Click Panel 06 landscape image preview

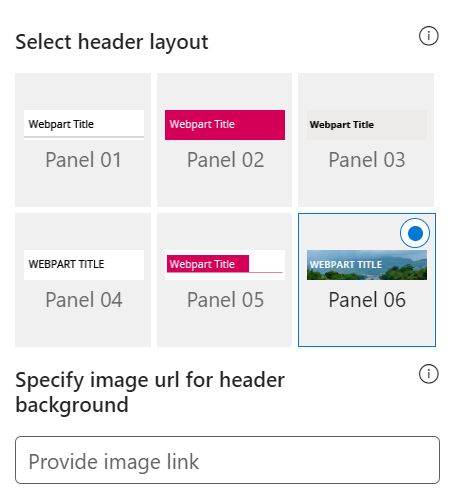(x=367, y=265)
